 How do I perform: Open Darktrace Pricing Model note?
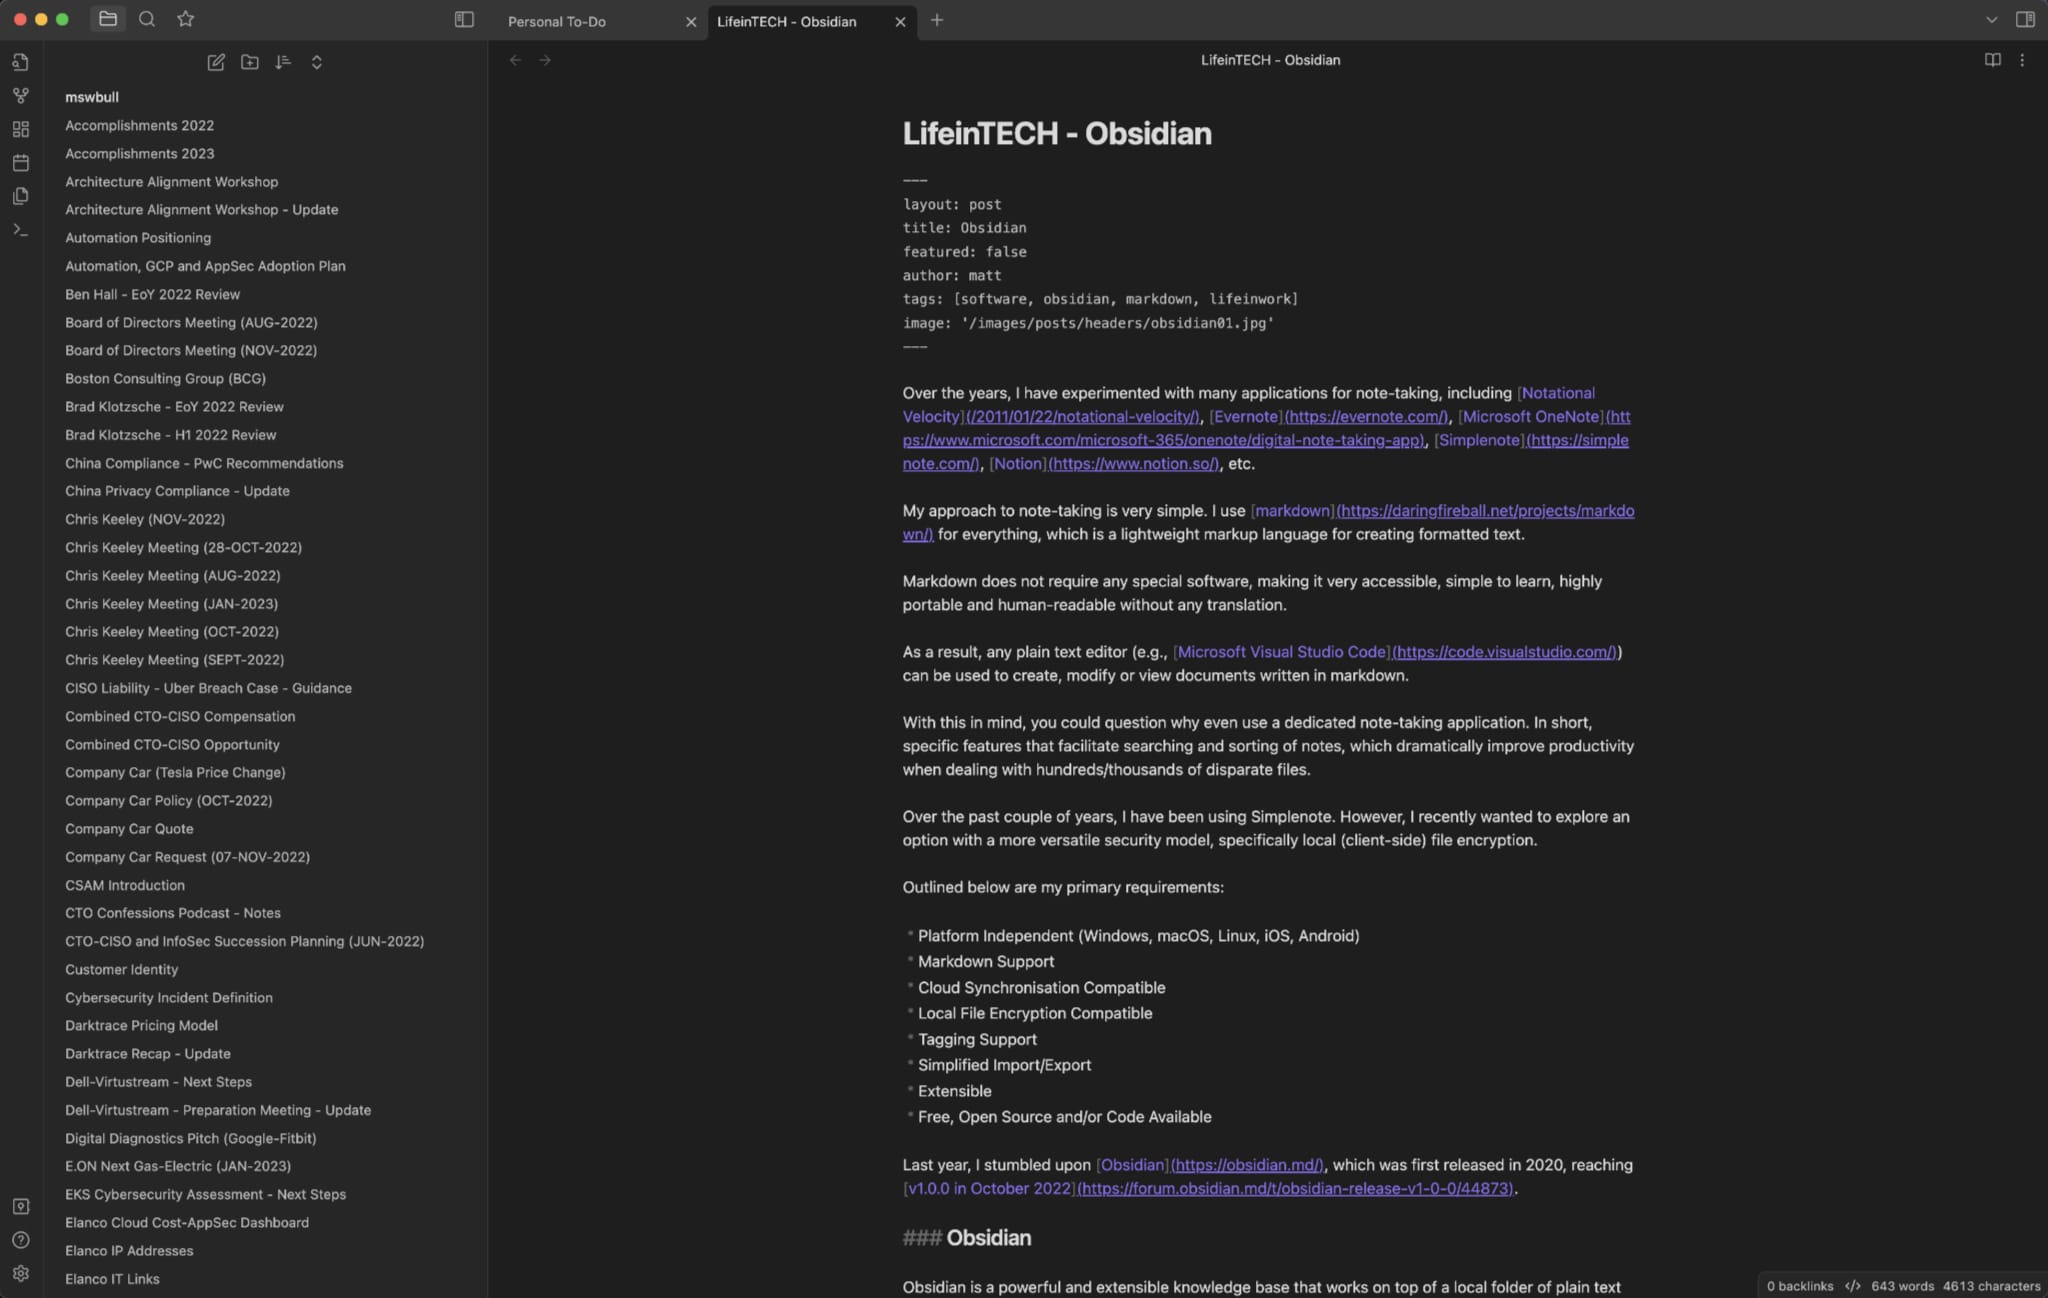click(x=141, y=1025)
